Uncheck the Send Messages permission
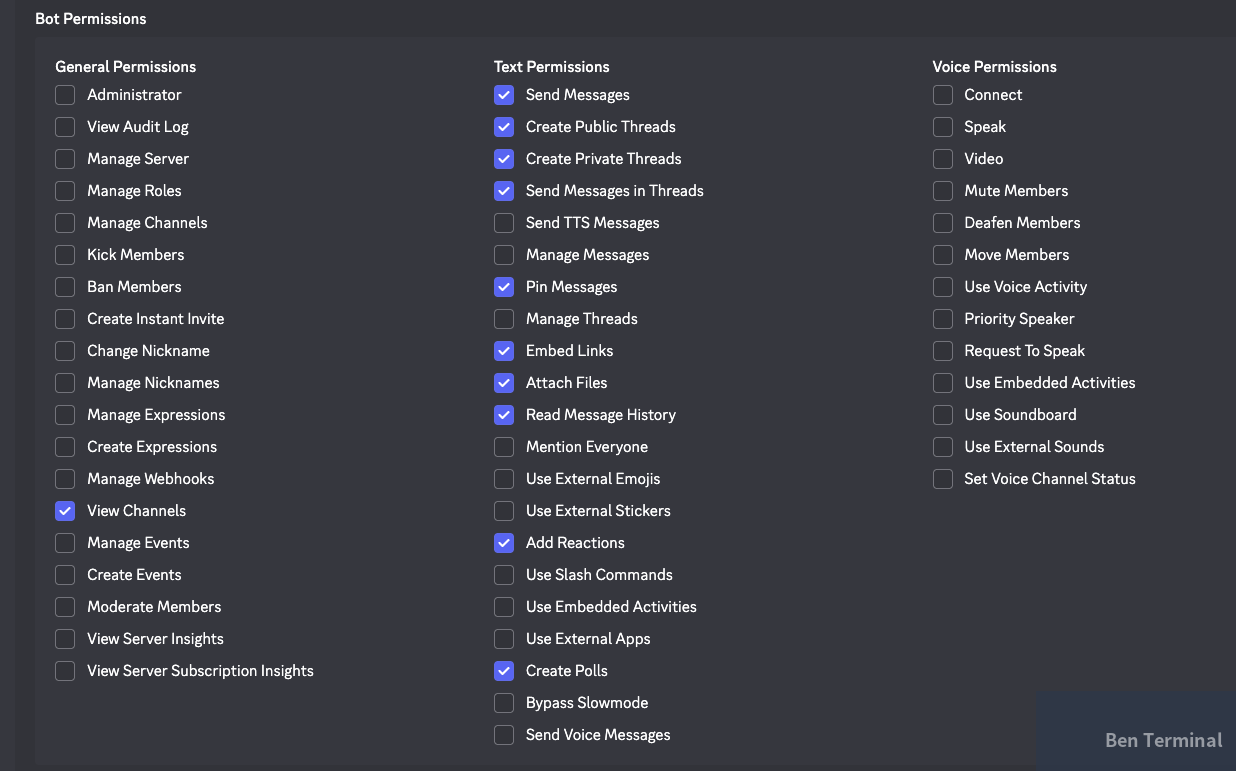The height and width of the screenshot is (771, 1236). [504, 95]
